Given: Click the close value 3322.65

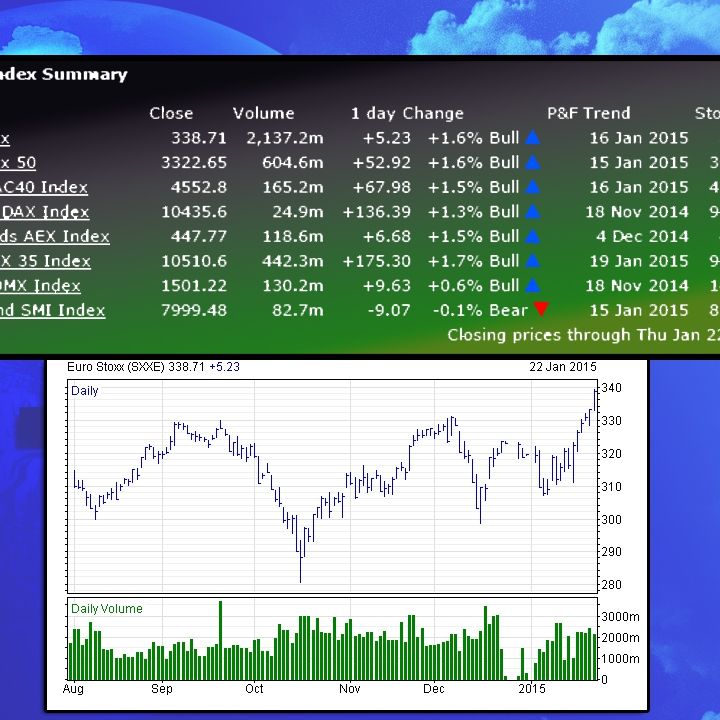Looking at the screenshot, I should click(194, 163).
